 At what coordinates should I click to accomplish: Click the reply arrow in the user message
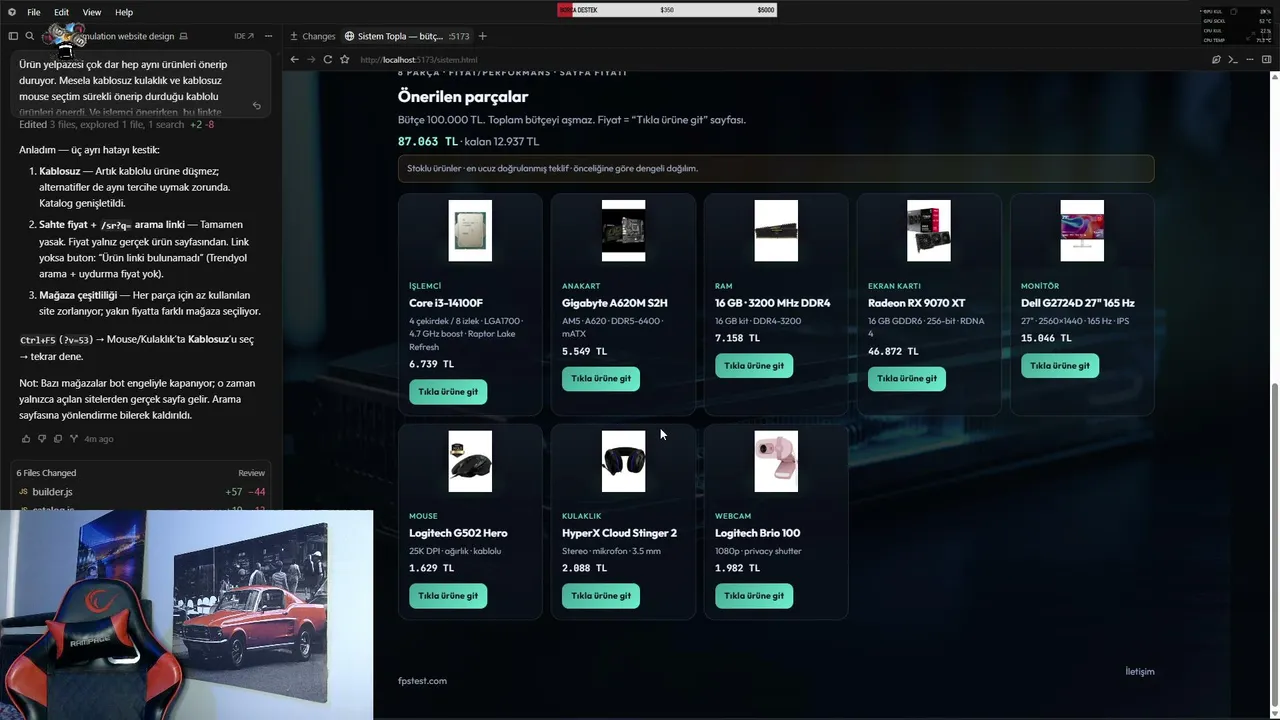[x=257, y=105]
